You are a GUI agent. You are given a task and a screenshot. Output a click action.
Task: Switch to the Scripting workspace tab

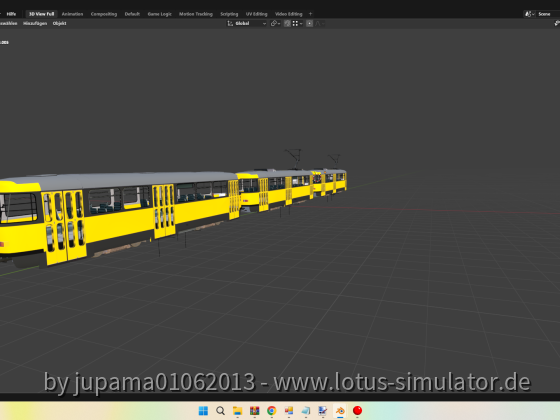coord(229,14)
